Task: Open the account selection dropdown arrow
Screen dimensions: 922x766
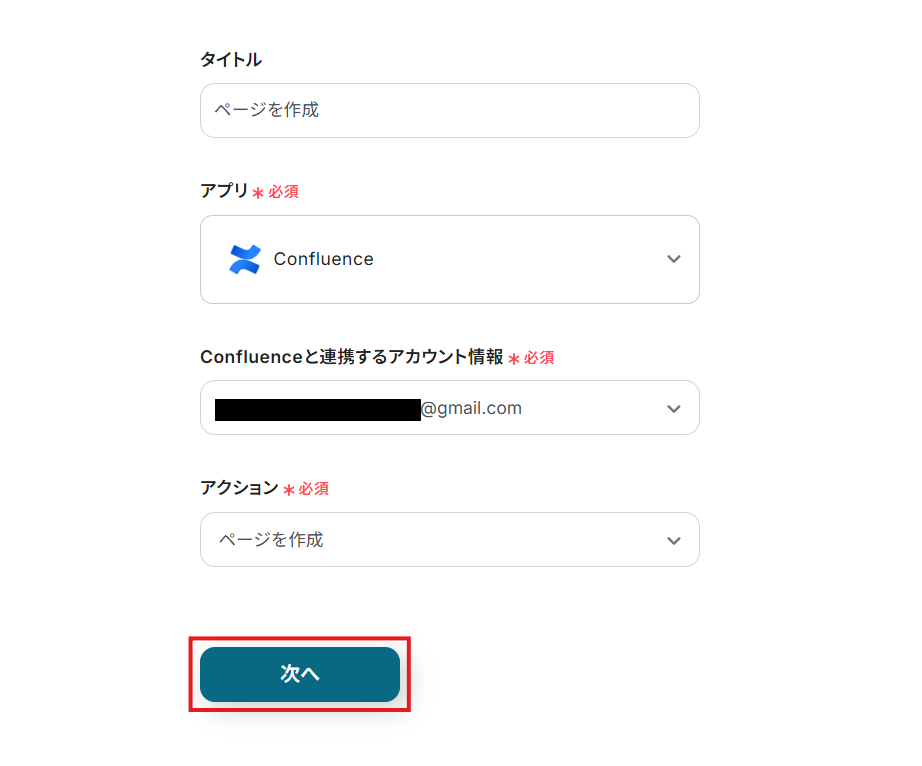Action: pos(673,408)
